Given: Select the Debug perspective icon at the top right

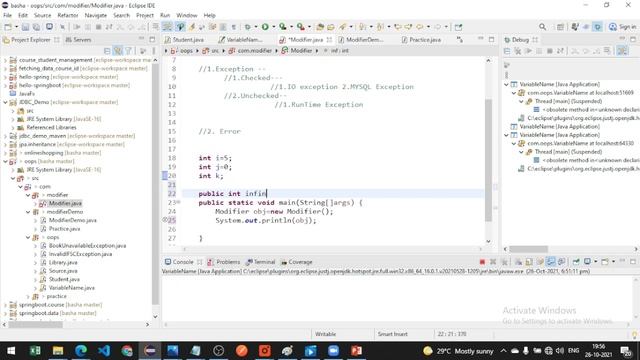Looking at the screenshot, I should [598, 27].
